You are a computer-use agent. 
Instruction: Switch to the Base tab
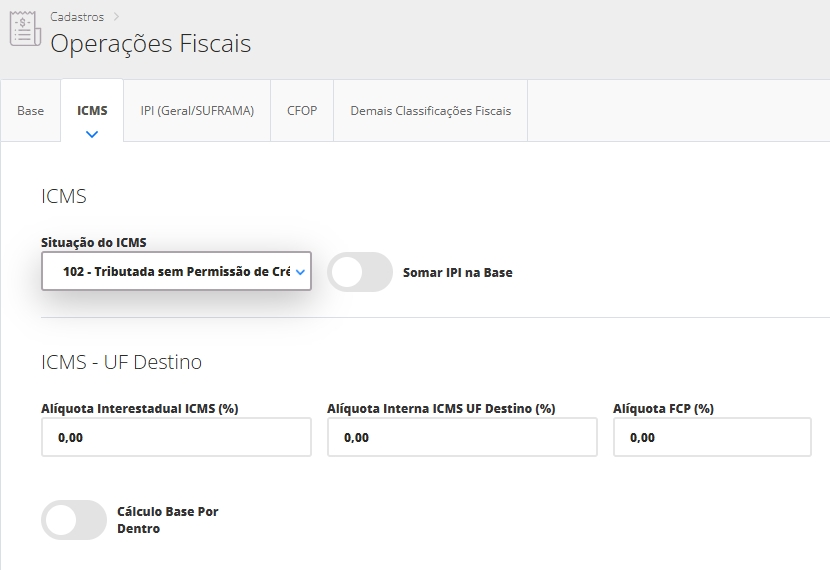point(31,111)
